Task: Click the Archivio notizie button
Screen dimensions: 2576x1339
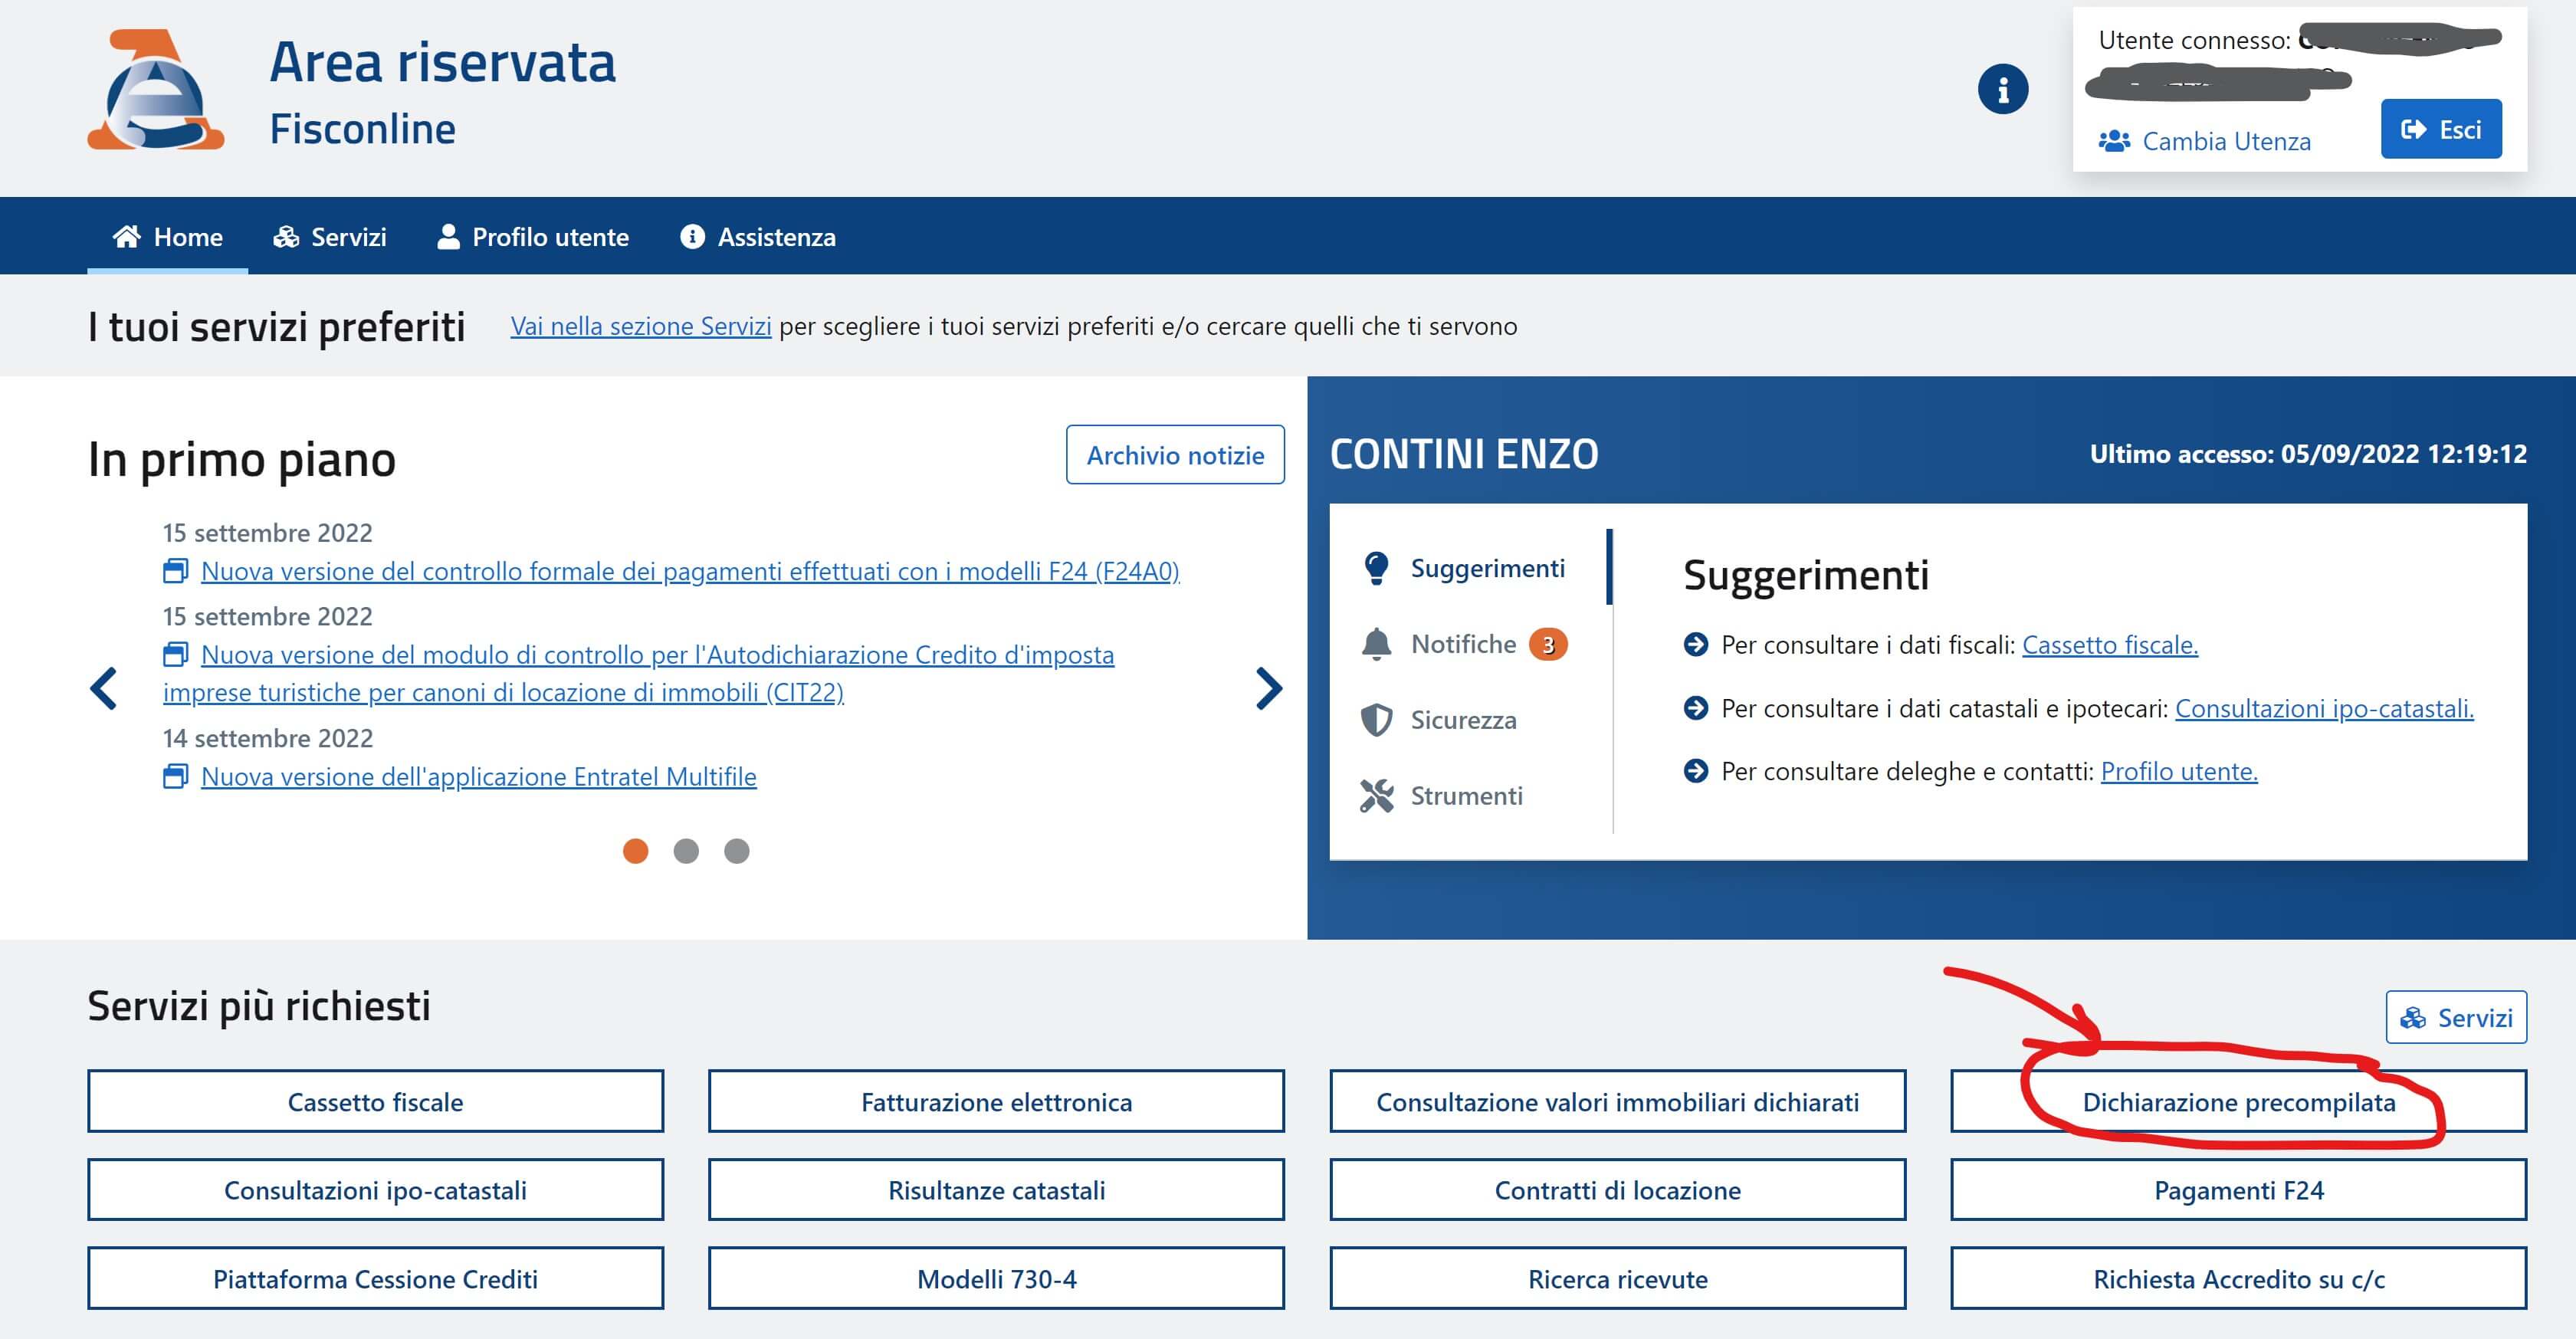Action: click(x=1175, y=455)
